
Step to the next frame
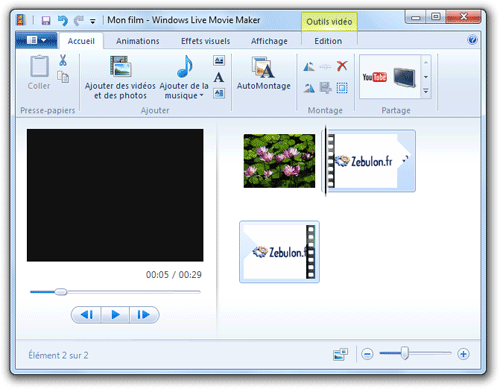click(144, 315)
